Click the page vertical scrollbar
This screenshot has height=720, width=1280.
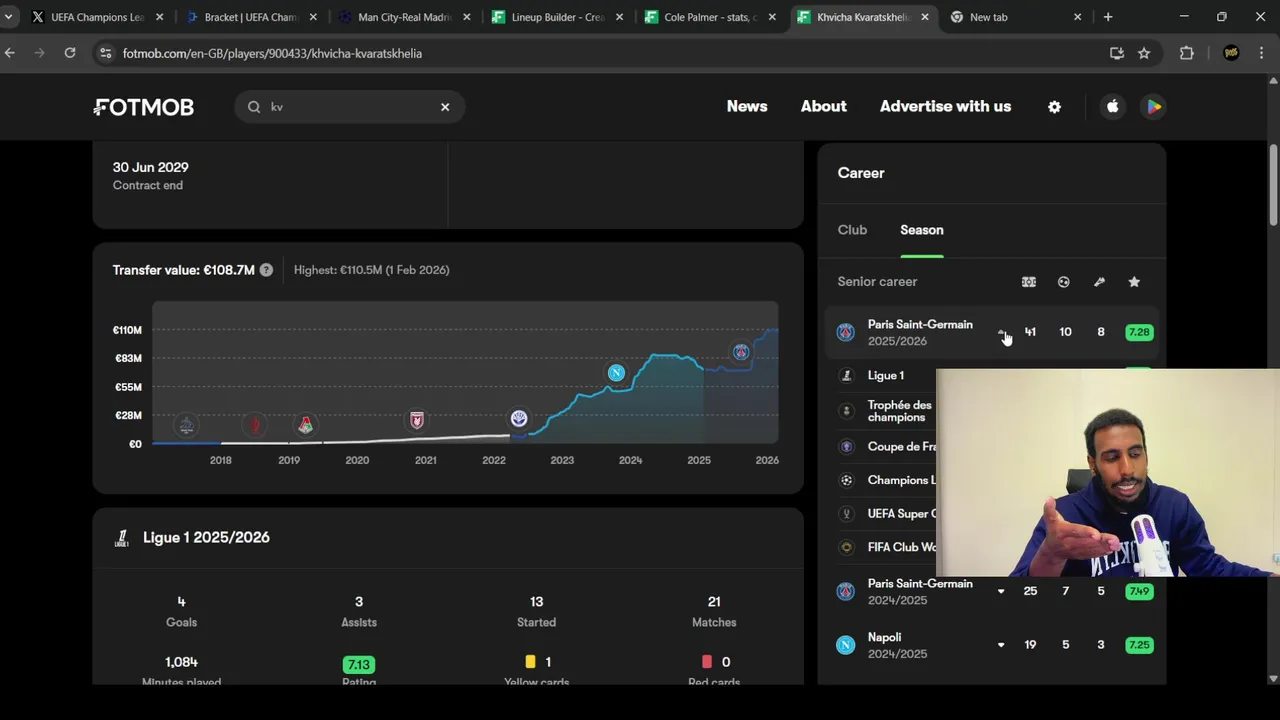pos(1273,185)
